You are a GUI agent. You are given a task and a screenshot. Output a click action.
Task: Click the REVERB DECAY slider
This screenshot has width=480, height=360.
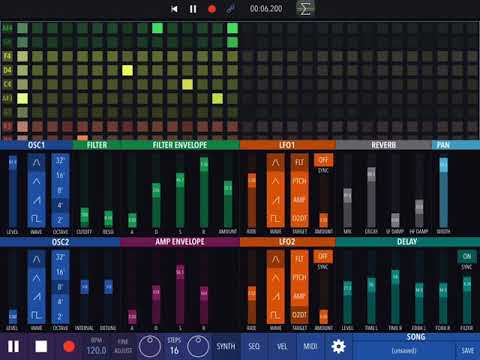click(x=371, y=191)
